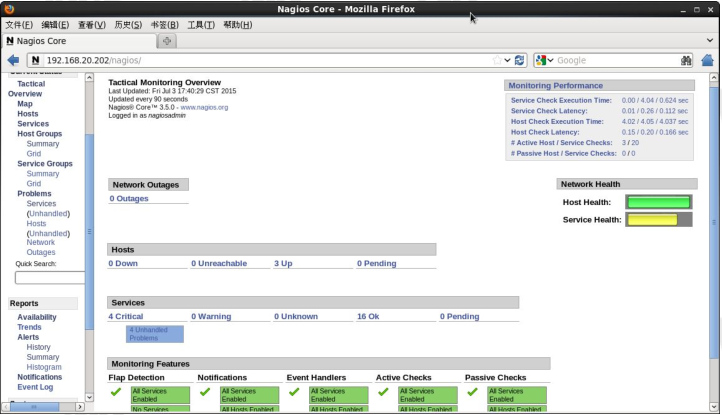722x415 pixels.
Task: Open the Event Log sidebar link
Action: (35, 387)
